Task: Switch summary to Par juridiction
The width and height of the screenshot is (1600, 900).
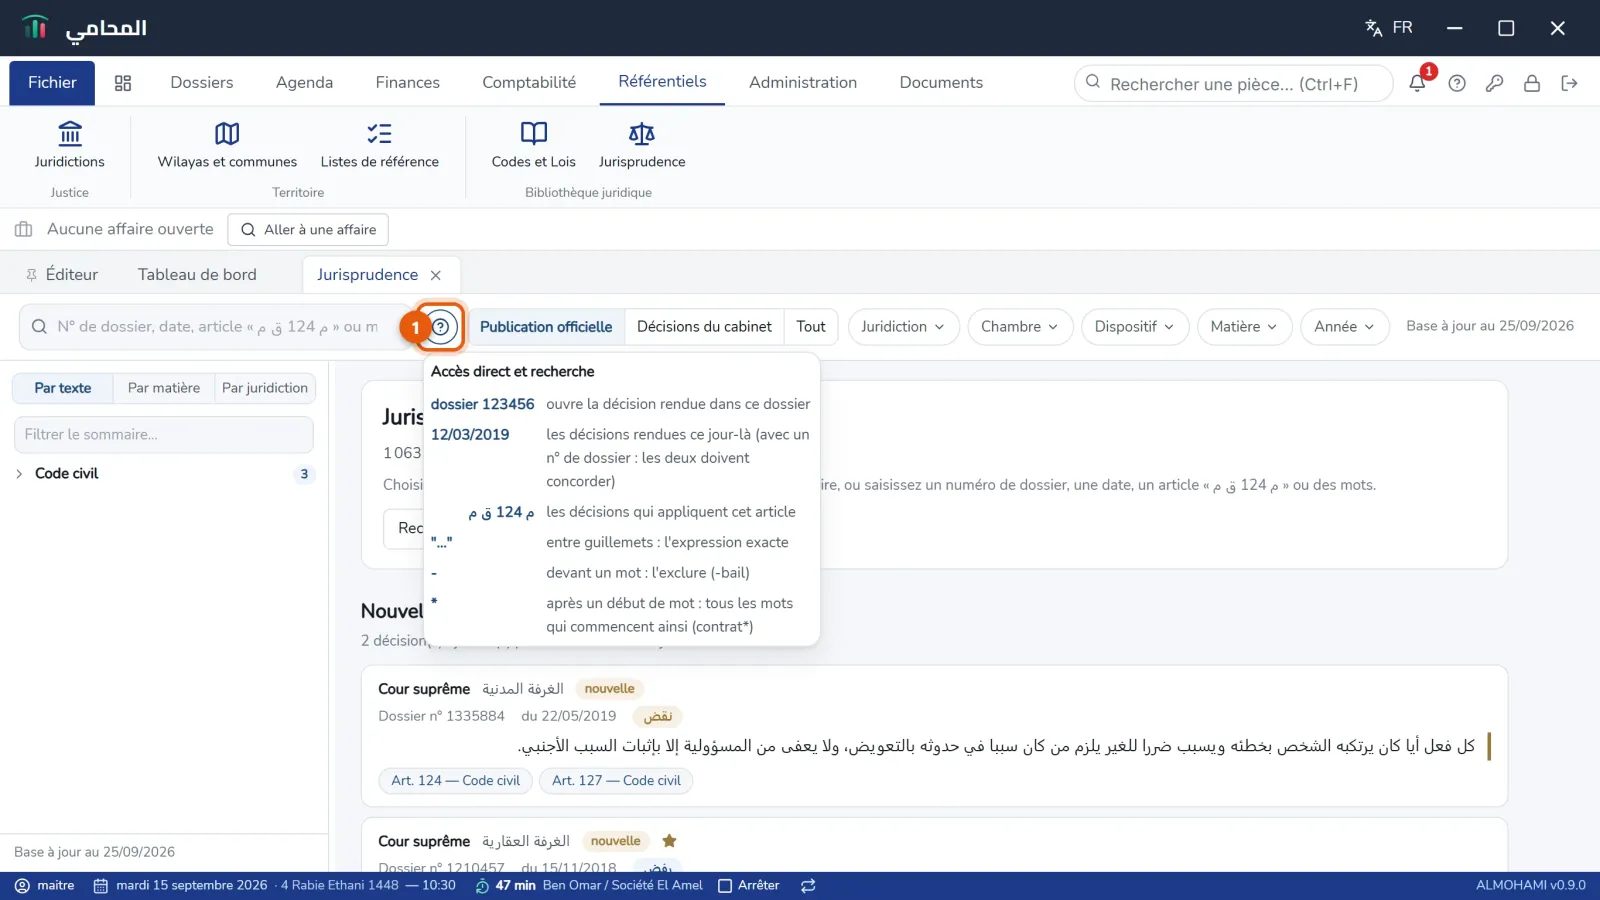Action: (265, 388)
